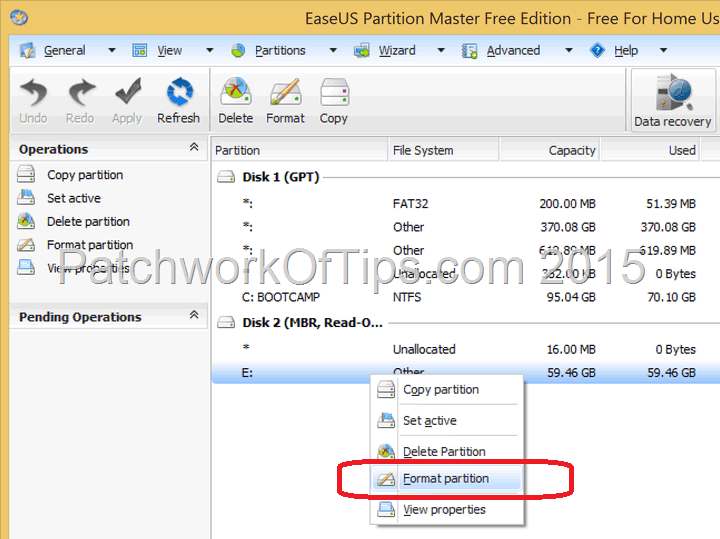The image size is (720, 539).
Task: Click Format partition link in Operations
Action: pyautogui.click(x=90, y=245)
